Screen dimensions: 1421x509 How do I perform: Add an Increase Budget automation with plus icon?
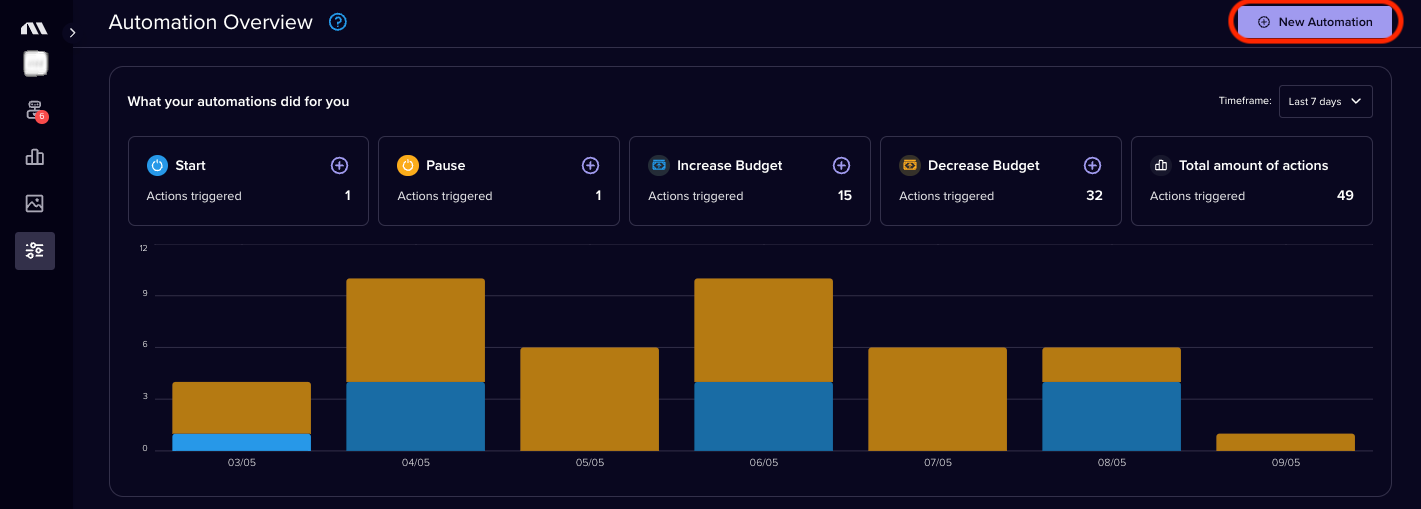[841, 165]
